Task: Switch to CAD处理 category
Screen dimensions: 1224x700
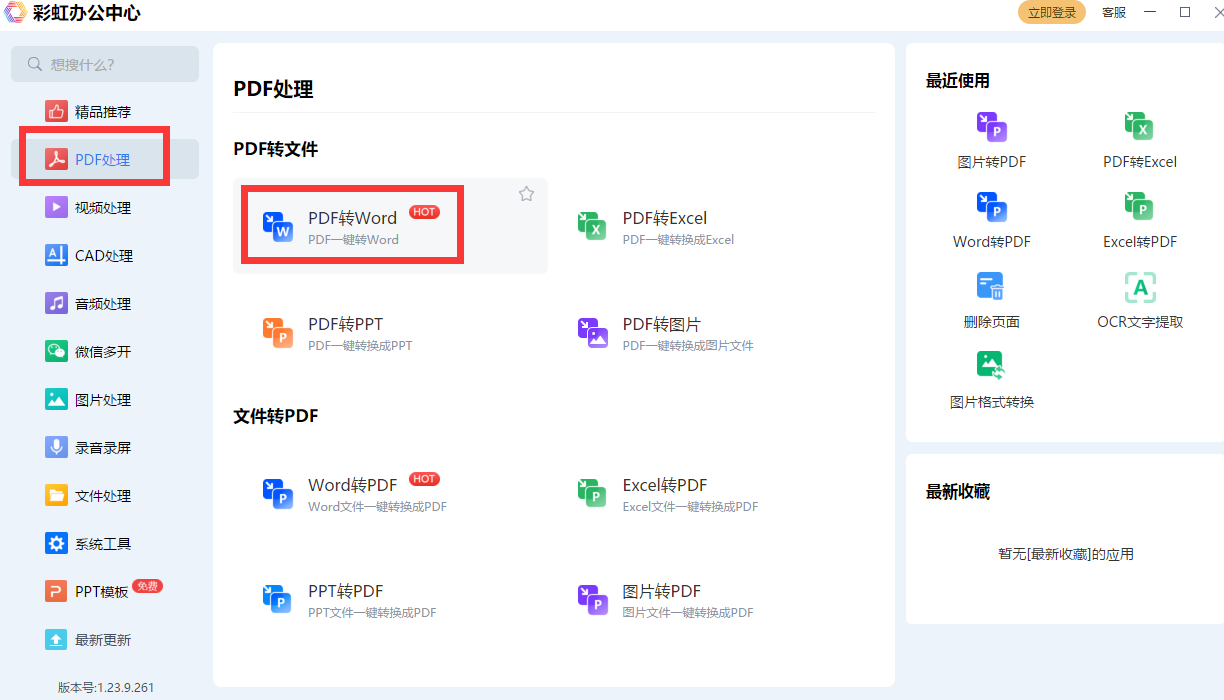Action: click(x=105, y=255)
